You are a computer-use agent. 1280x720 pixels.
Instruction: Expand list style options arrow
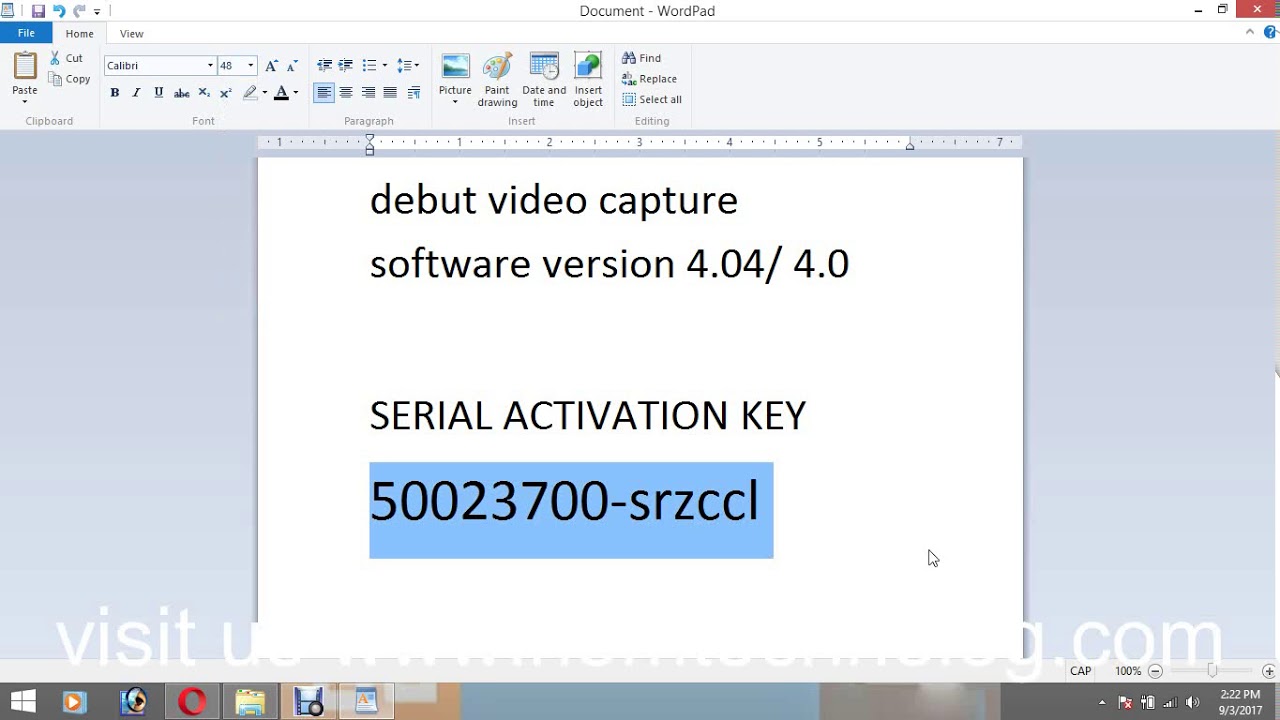tap(385, 65)
